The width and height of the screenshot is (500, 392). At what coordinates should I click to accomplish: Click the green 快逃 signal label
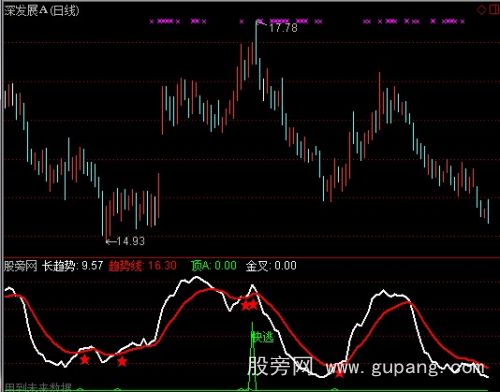[x=262, y=338]
